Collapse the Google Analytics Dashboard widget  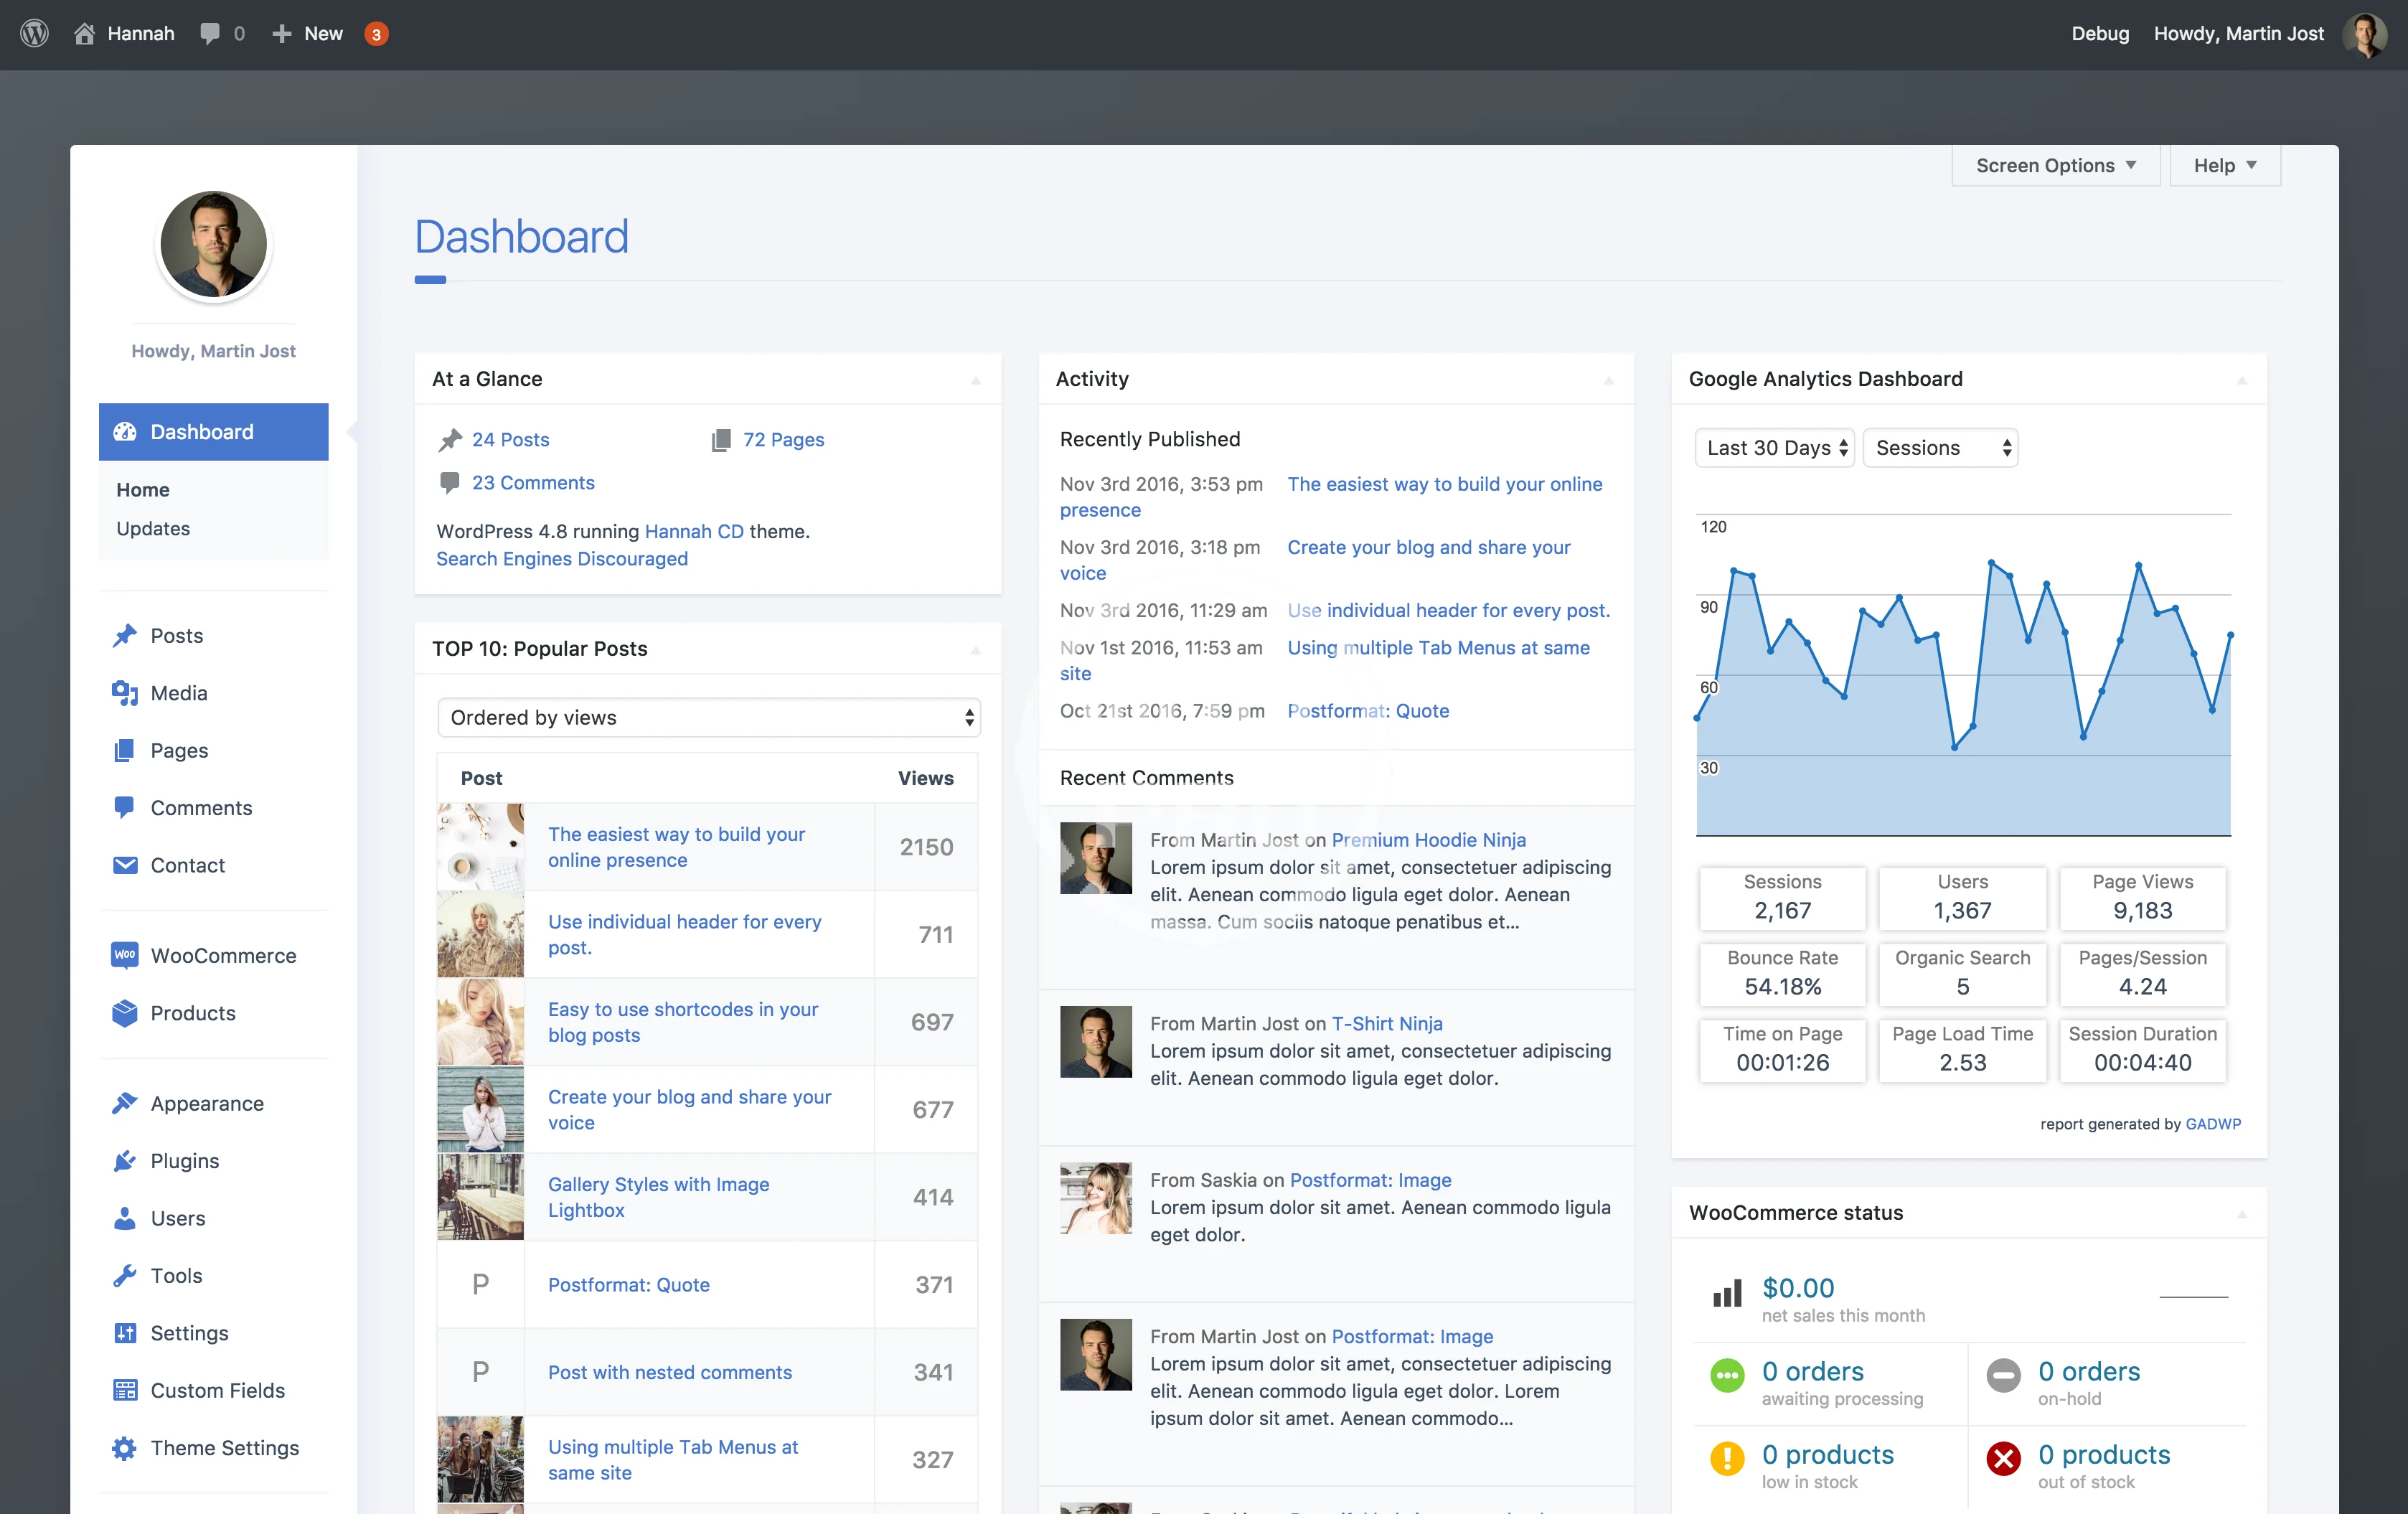[2242, 380]
